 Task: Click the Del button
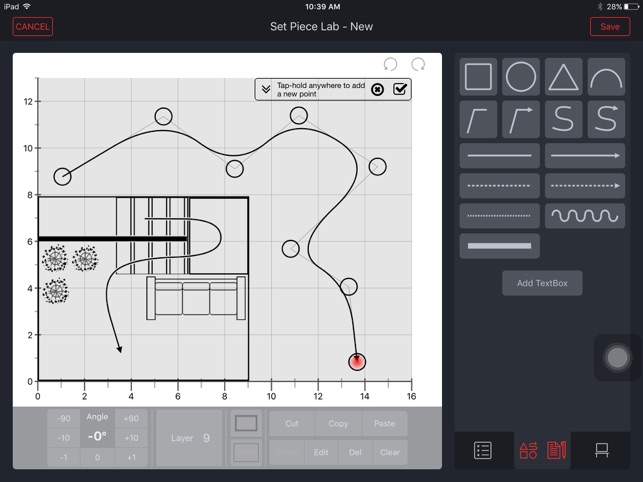(355, 452)
